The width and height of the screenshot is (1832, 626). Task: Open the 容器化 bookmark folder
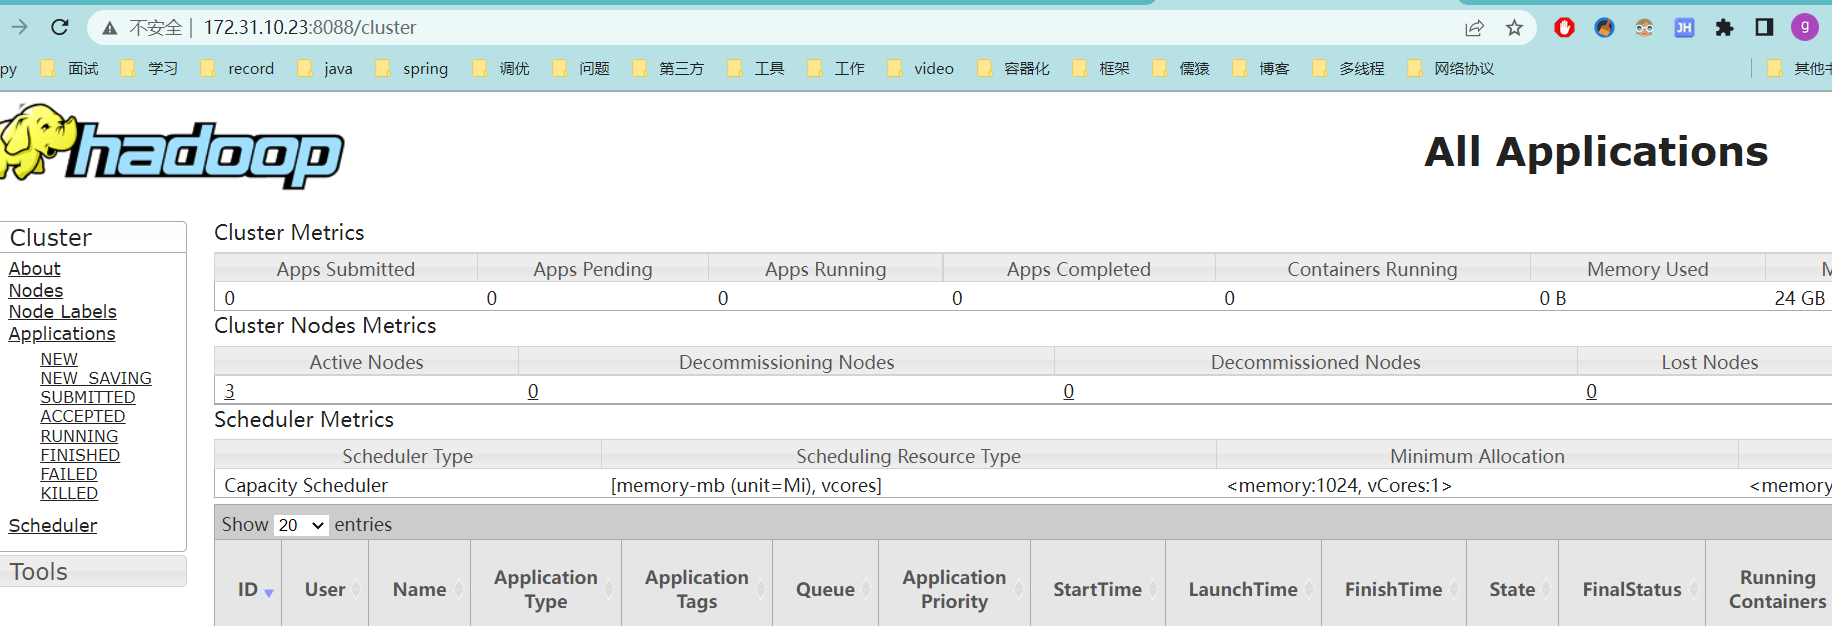(x=1013, y=68)
